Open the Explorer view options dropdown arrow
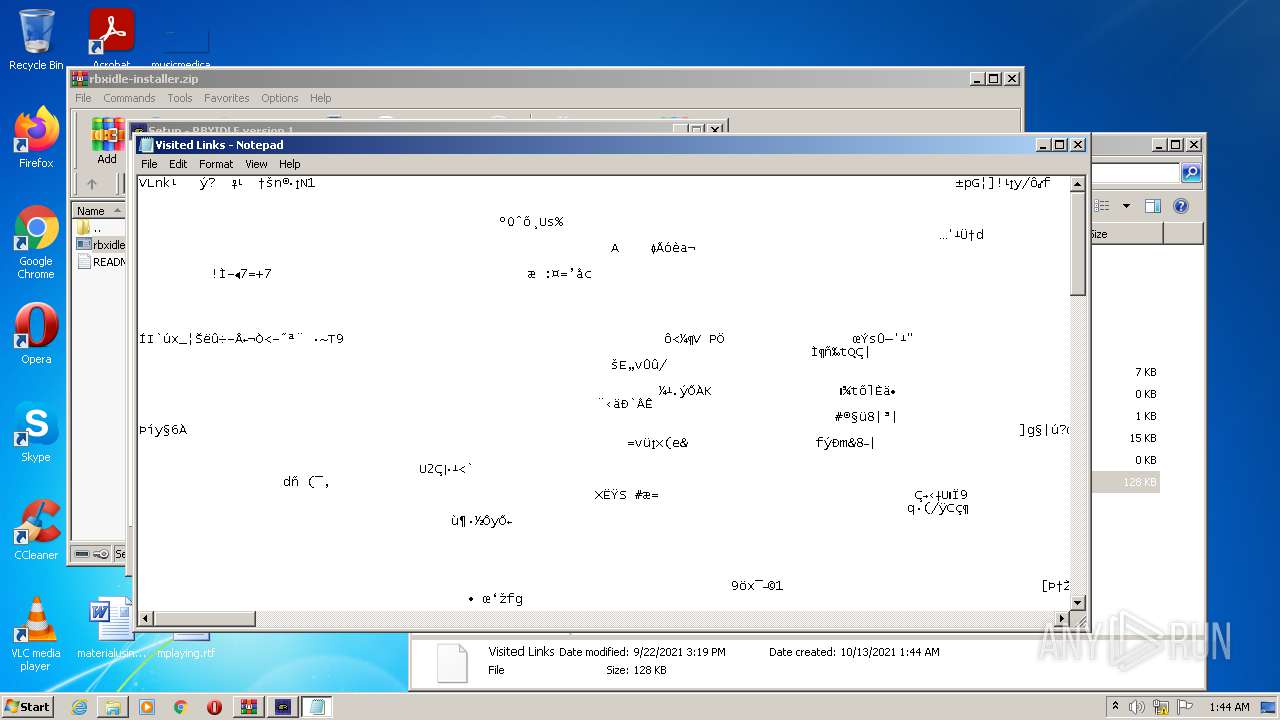This screenshot has height=720, width=1280. 1126,206
